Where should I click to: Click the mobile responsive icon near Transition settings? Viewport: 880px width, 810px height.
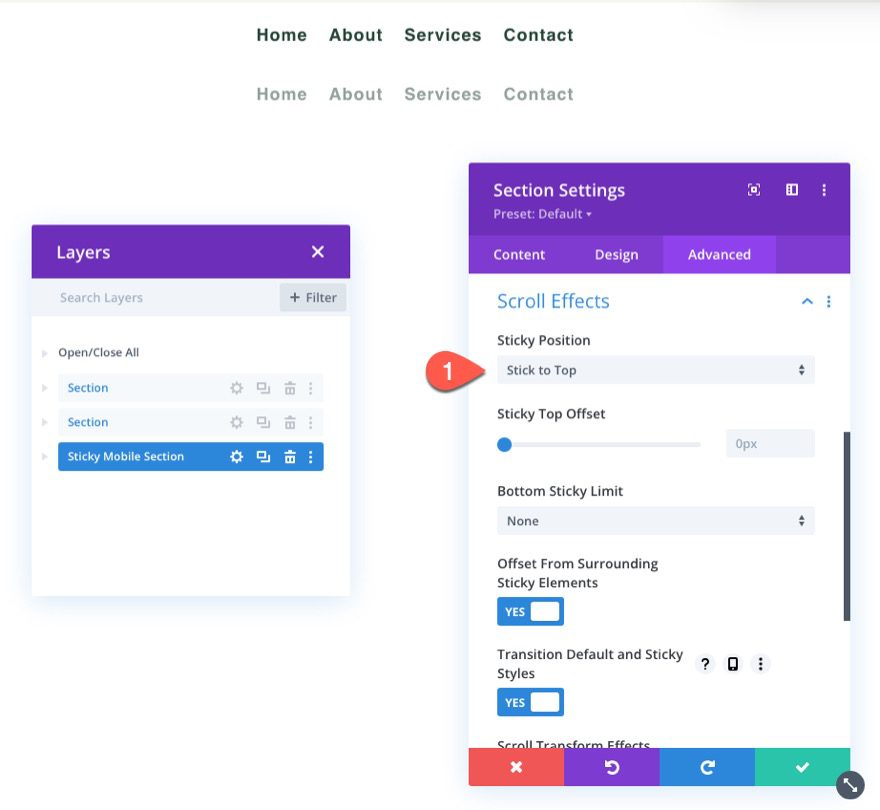click(733, 664)
